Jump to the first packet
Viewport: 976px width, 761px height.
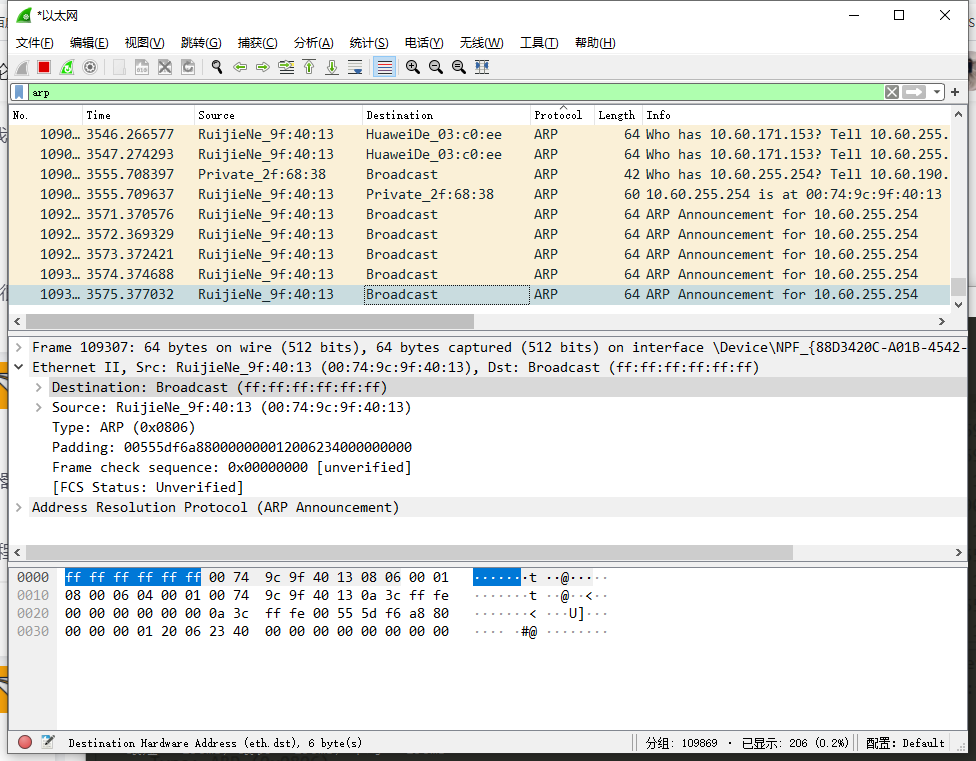pos(309,67)
